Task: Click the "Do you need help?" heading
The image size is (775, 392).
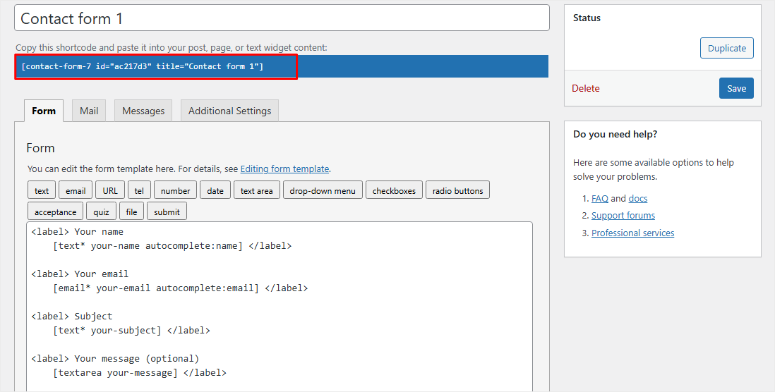Action: (x=615, y=134)
